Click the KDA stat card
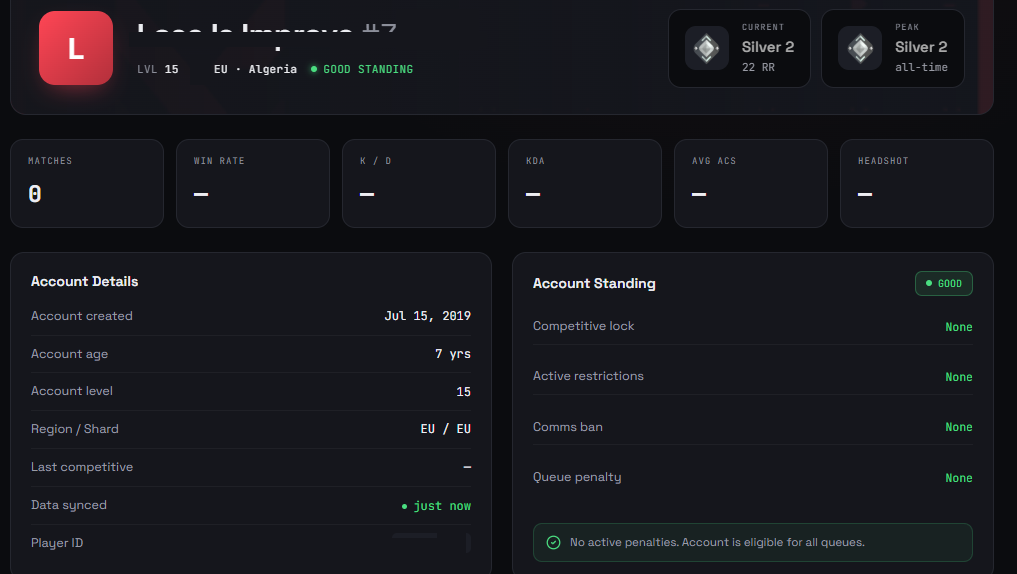Image resolution: width=1017 pixels, height=574 pixels. click(585, 184)
